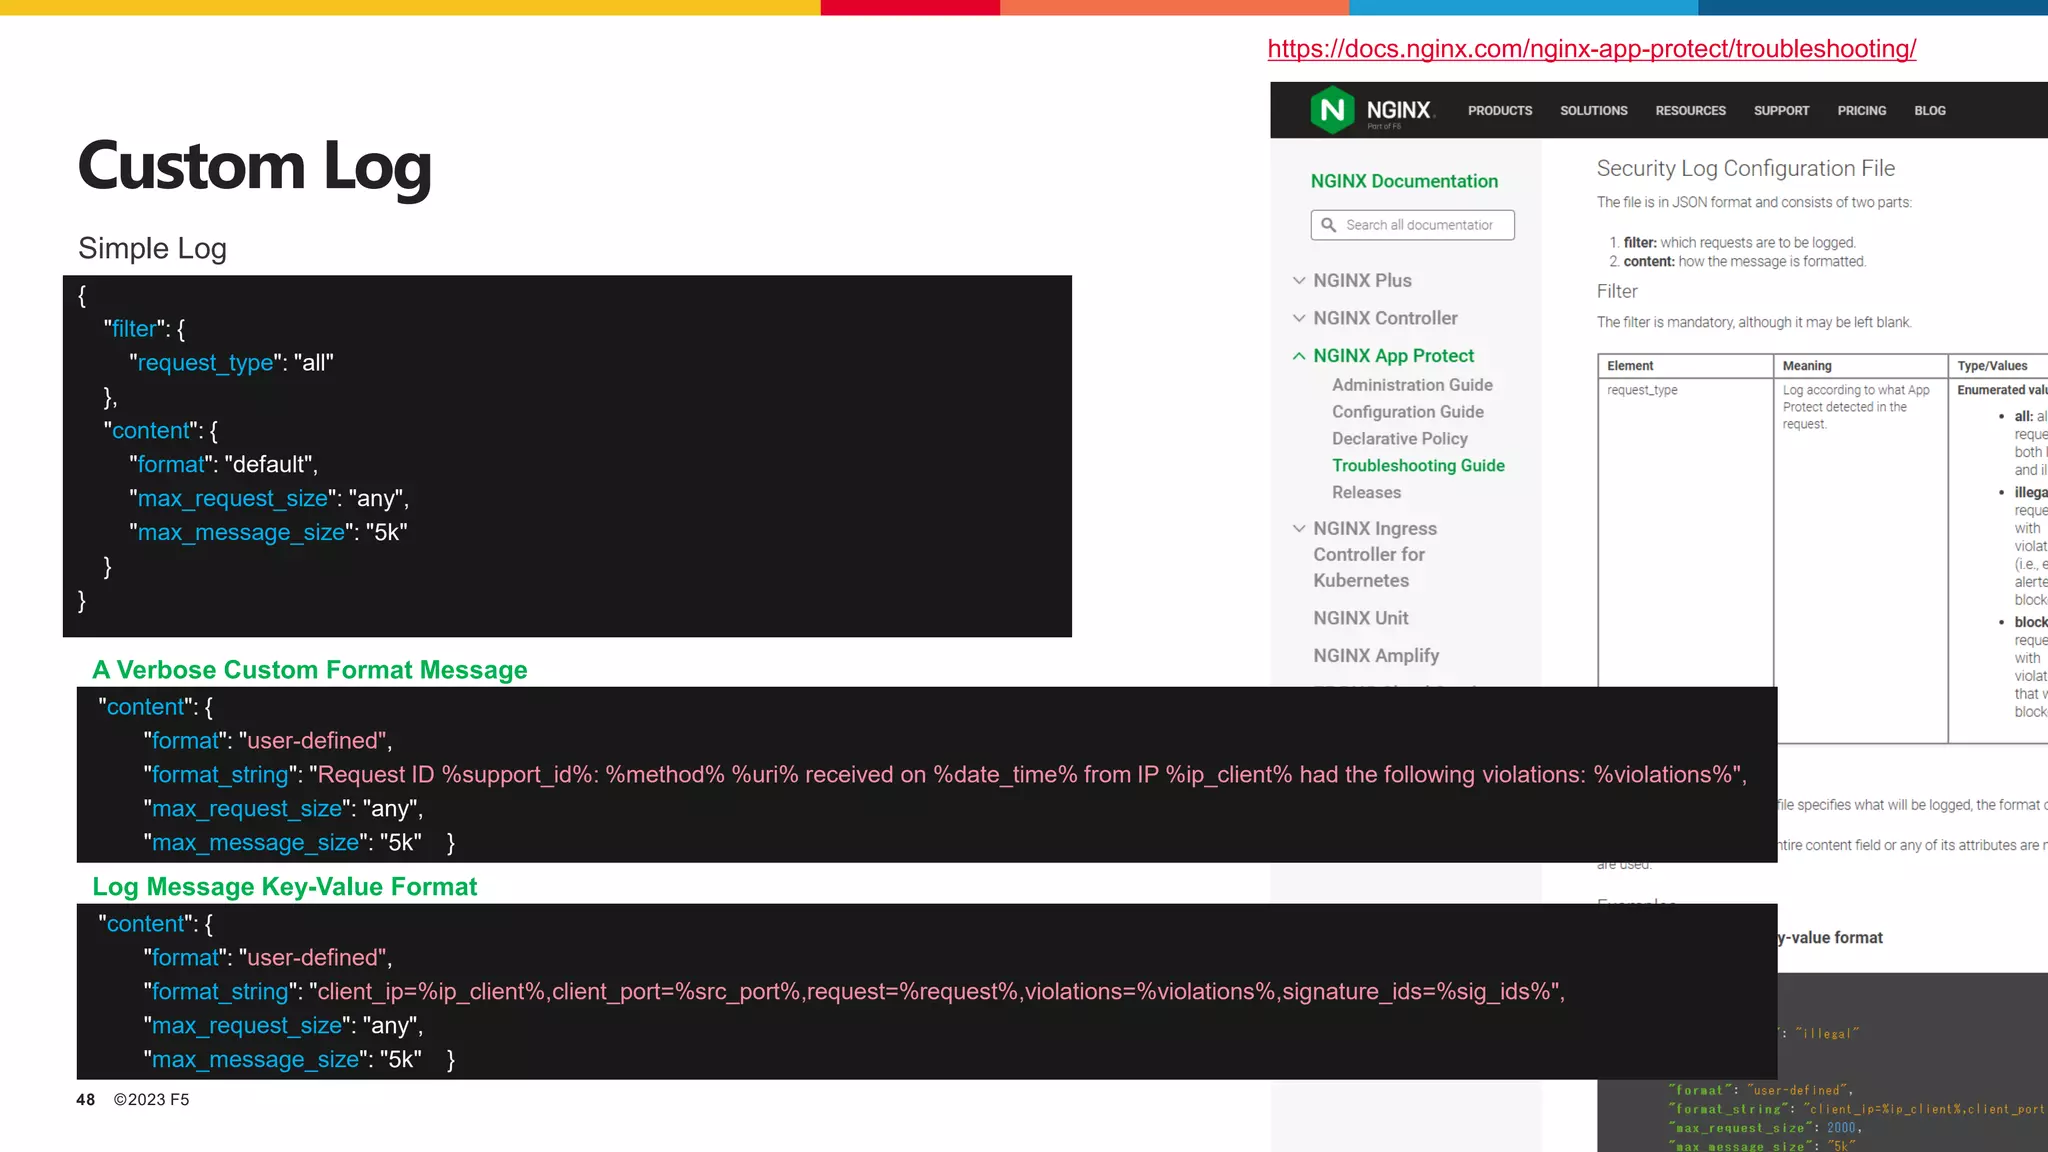Click the NGINX Documentation heading link
The height and width of the screenshot is (1152, 2048).
tap(1404, 181)
